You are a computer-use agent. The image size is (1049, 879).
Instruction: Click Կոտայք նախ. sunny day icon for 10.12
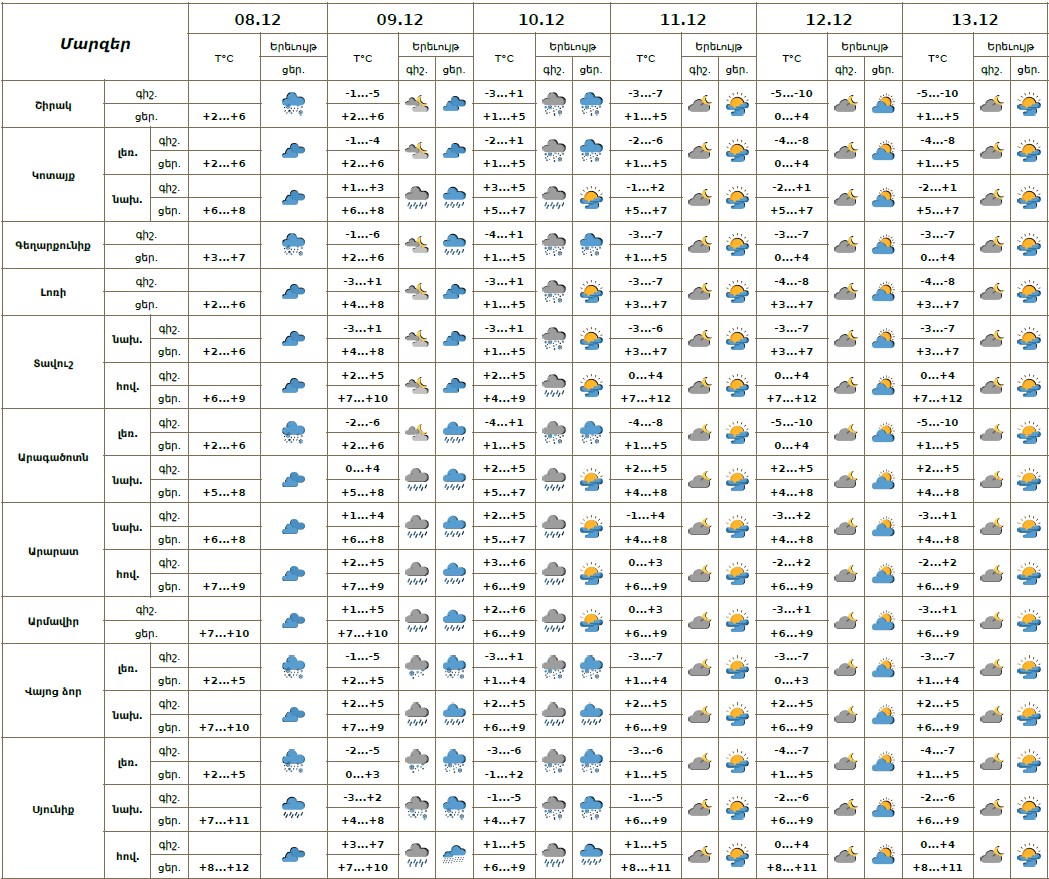pyautogui.click(x=591, y=197)
